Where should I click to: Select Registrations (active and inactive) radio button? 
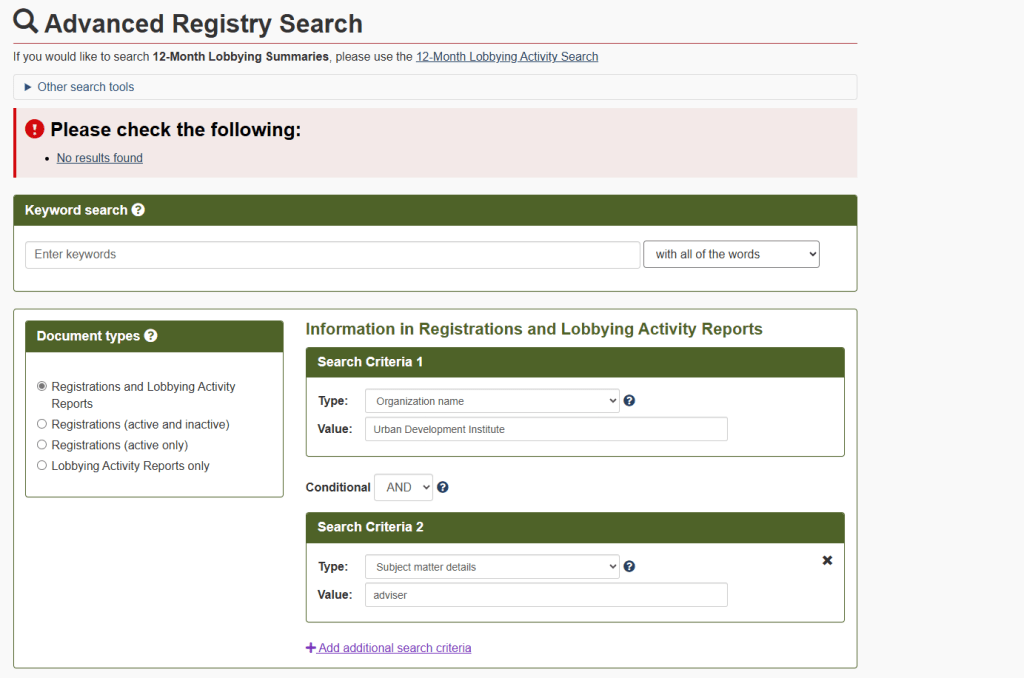(x=42, y=424)
